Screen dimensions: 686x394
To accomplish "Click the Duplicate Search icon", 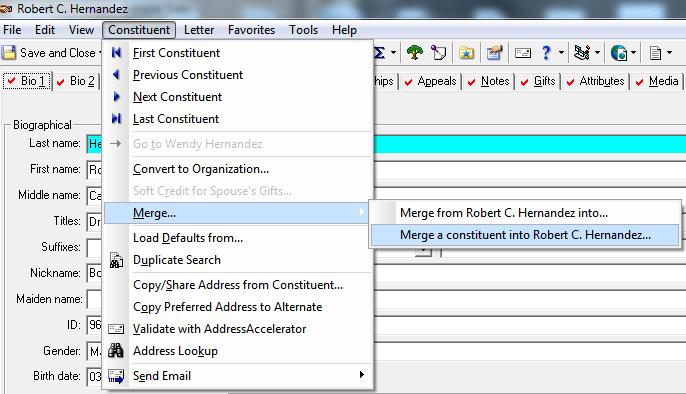I will coord(116,260).
